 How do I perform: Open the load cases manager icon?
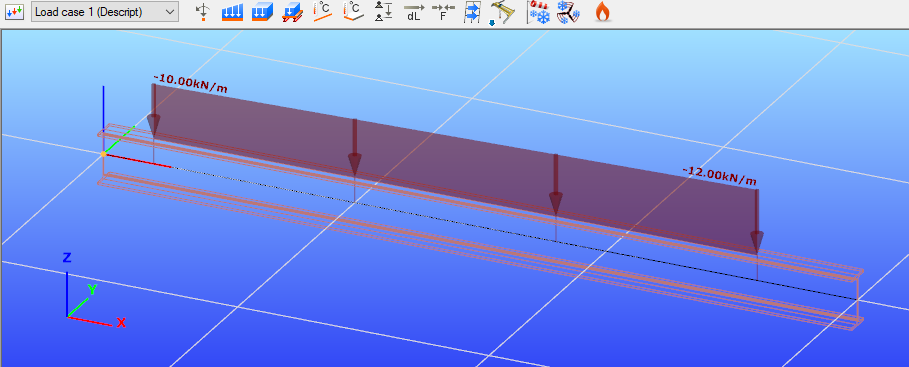pyautogui.click(x=14, y=12)
